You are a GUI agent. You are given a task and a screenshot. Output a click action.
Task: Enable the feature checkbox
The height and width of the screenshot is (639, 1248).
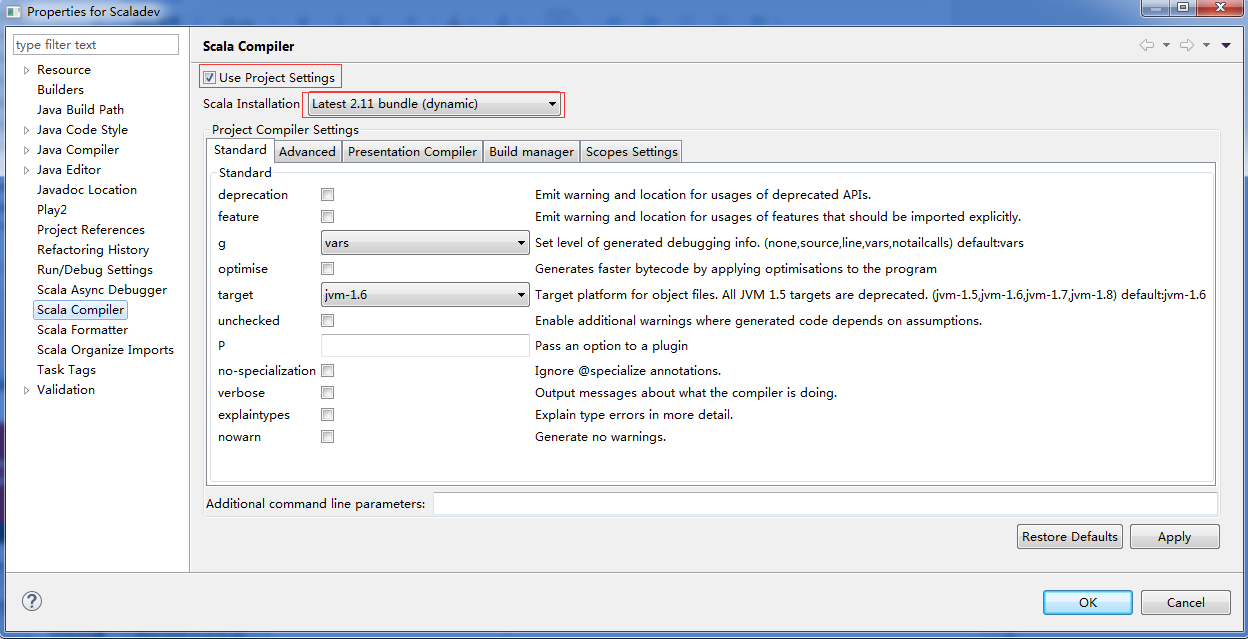(x=327, y=217)
